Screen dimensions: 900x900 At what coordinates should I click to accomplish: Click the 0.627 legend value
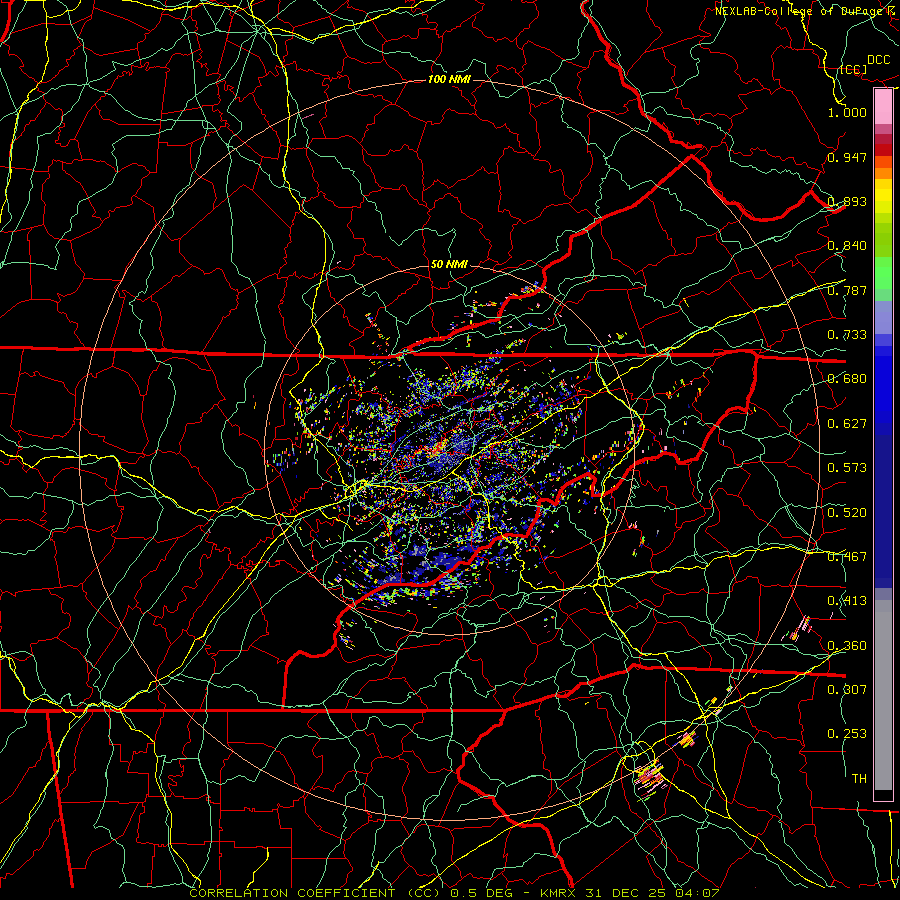pos(847,424)
